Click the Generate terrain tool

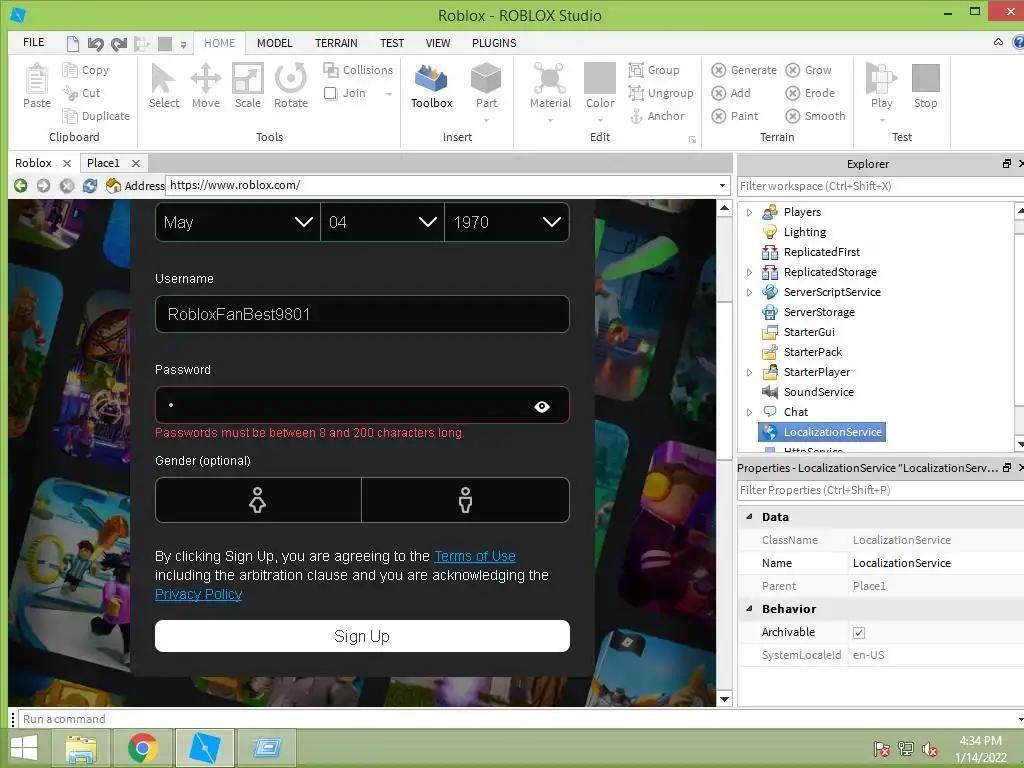[x=744, y=70]
